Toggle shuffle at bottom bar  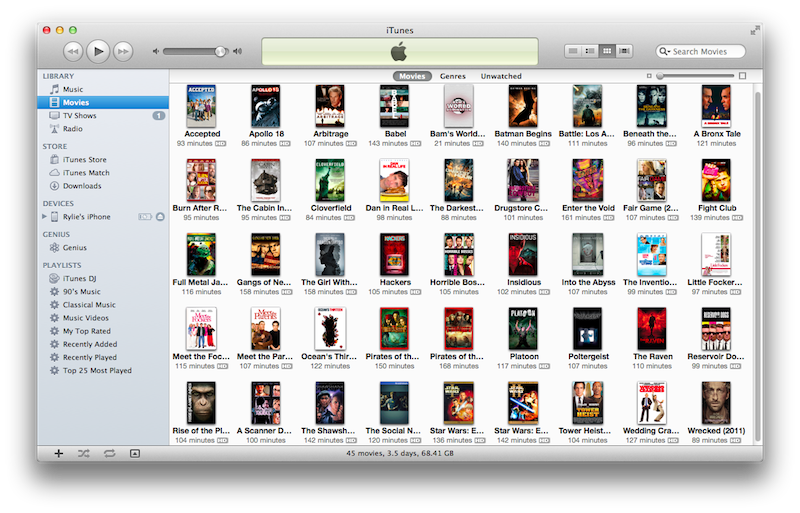84,453
